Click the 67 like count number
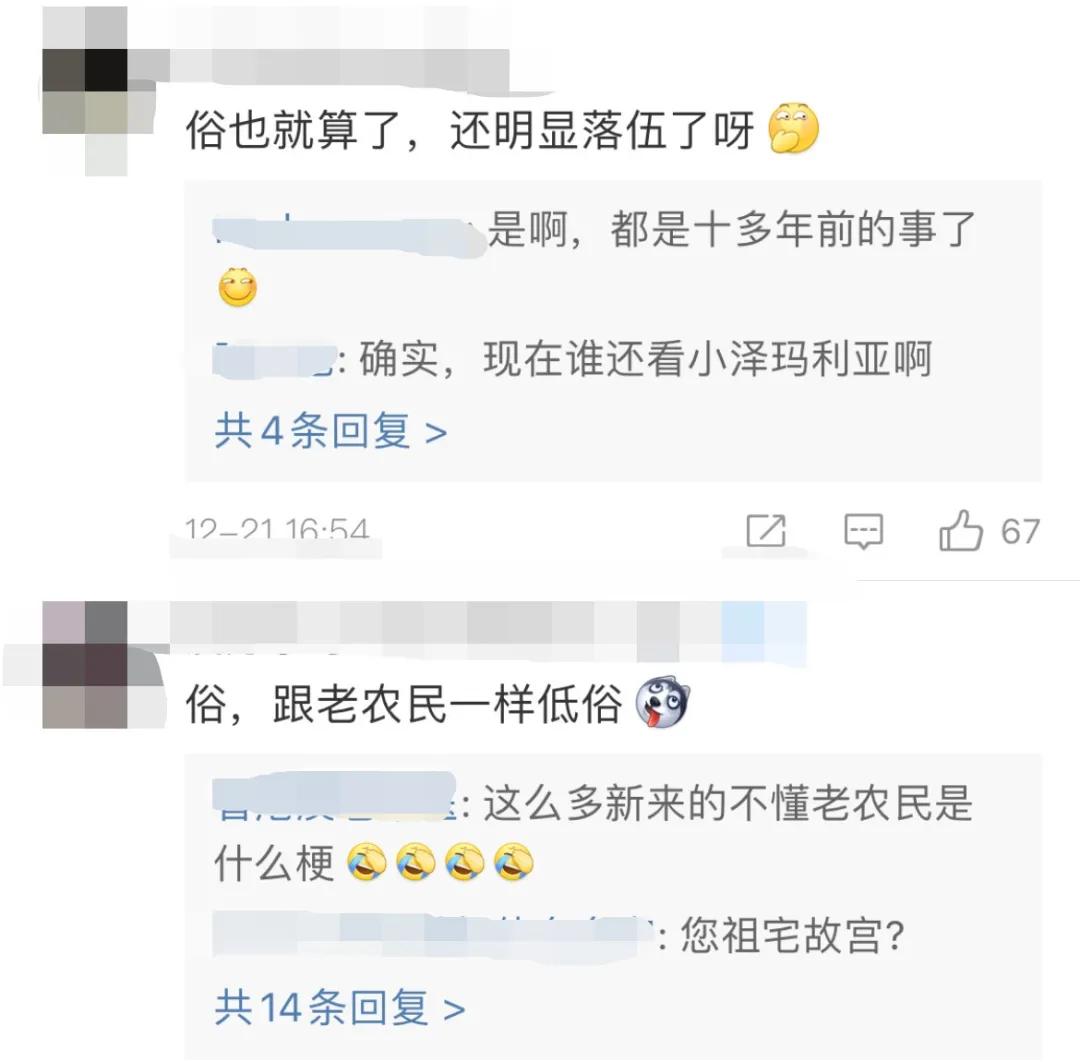 click(1020, 532)
